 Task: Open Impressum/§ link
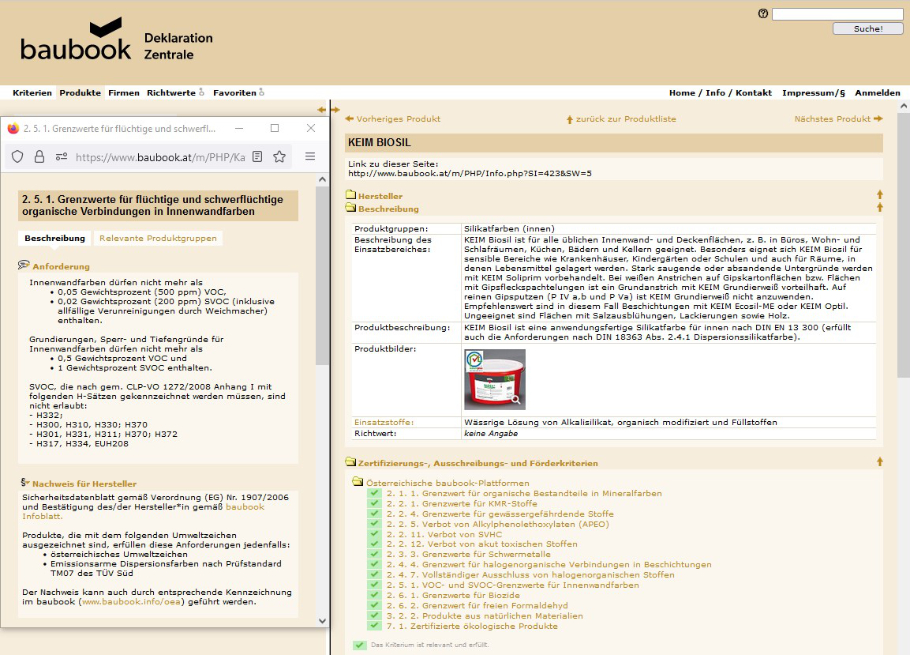[x=813, y=93]
